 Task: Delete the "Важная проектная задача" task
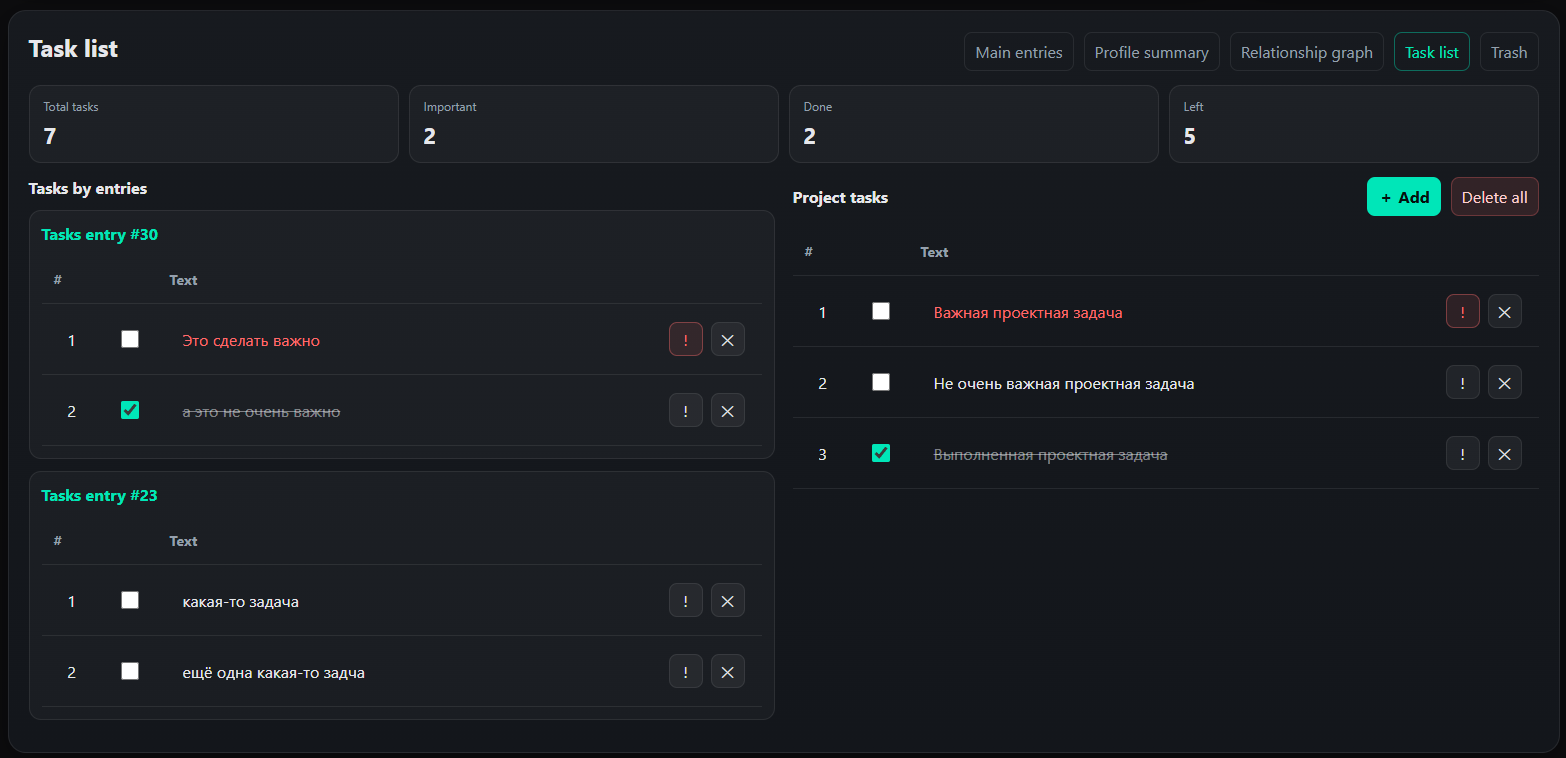click(1505, 312)
